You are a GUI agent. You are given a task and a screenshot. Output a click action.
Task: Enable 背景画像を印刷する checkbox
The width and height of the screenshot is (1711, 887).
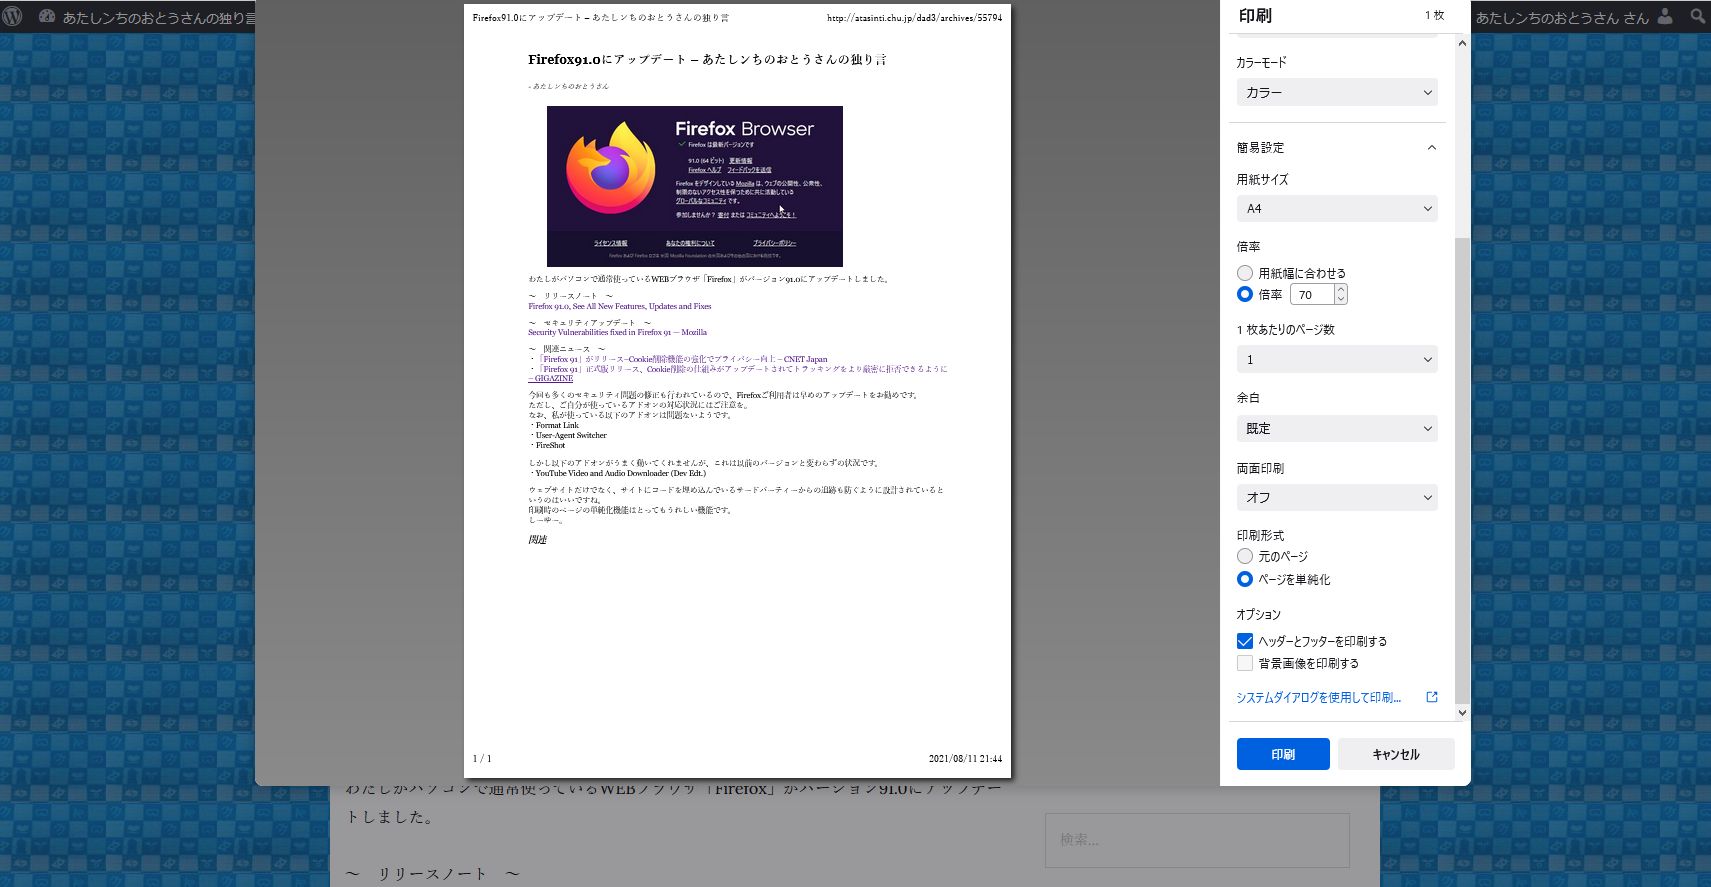coord(1245,663)
